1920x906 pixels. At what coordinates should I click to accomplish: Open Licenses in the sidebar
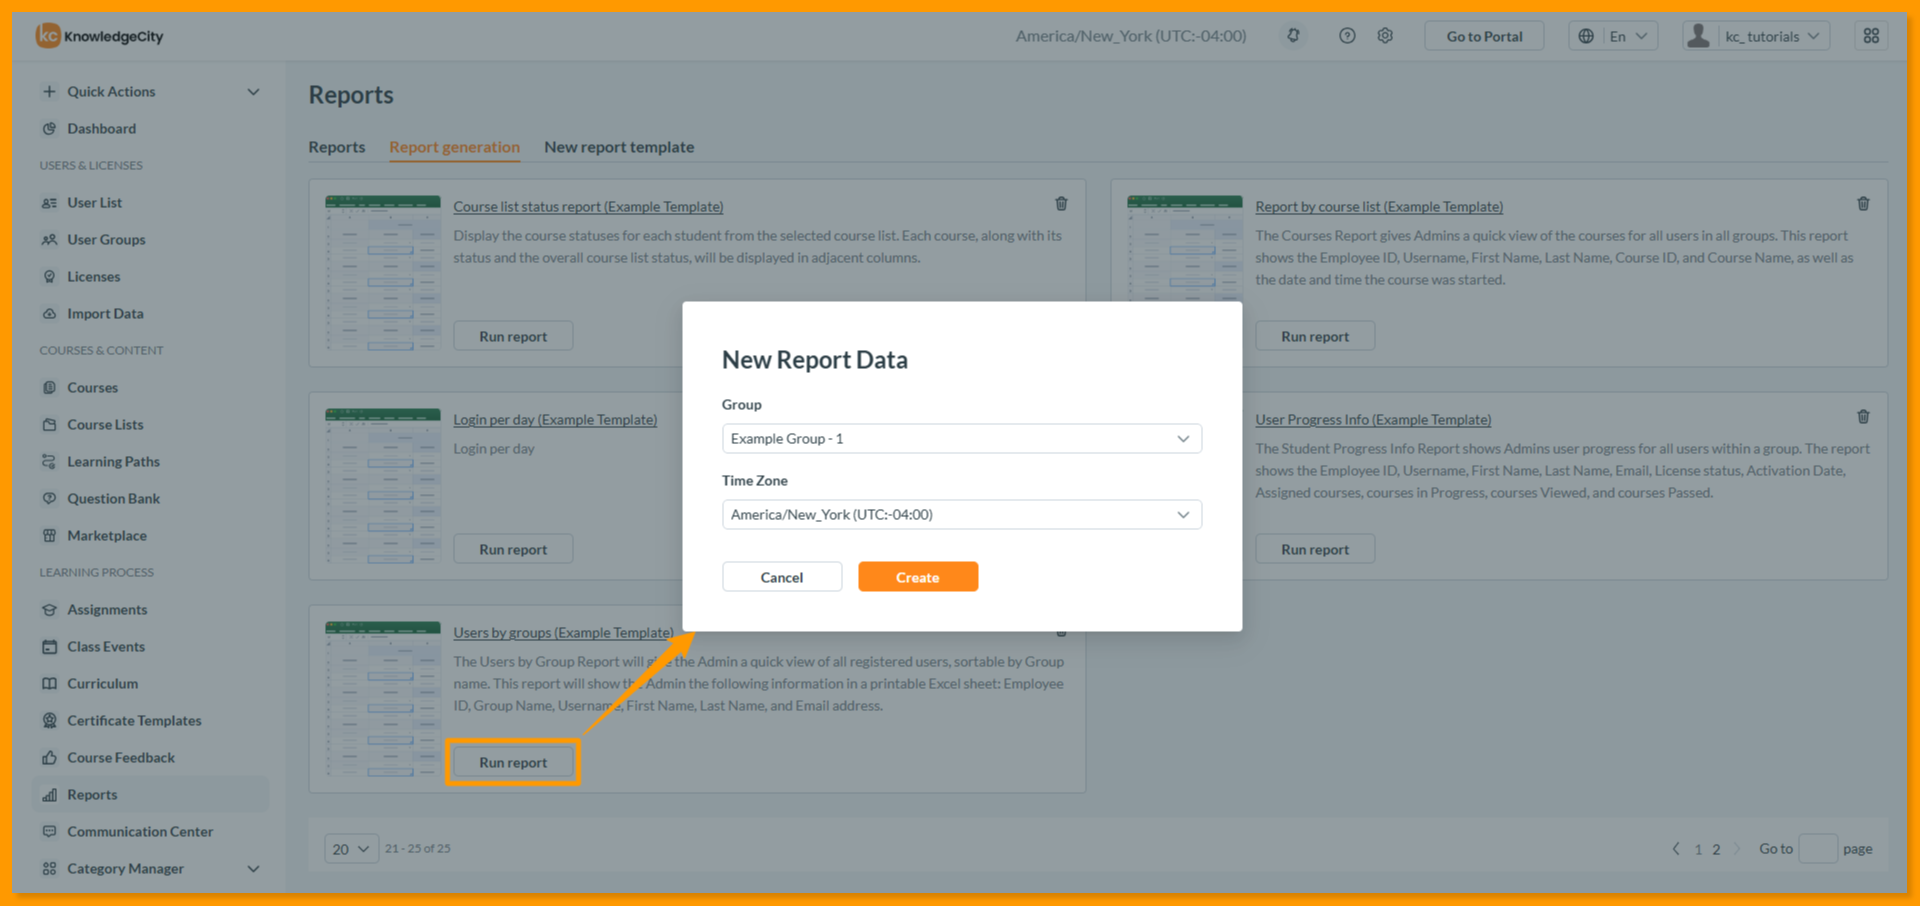(93, 276)
